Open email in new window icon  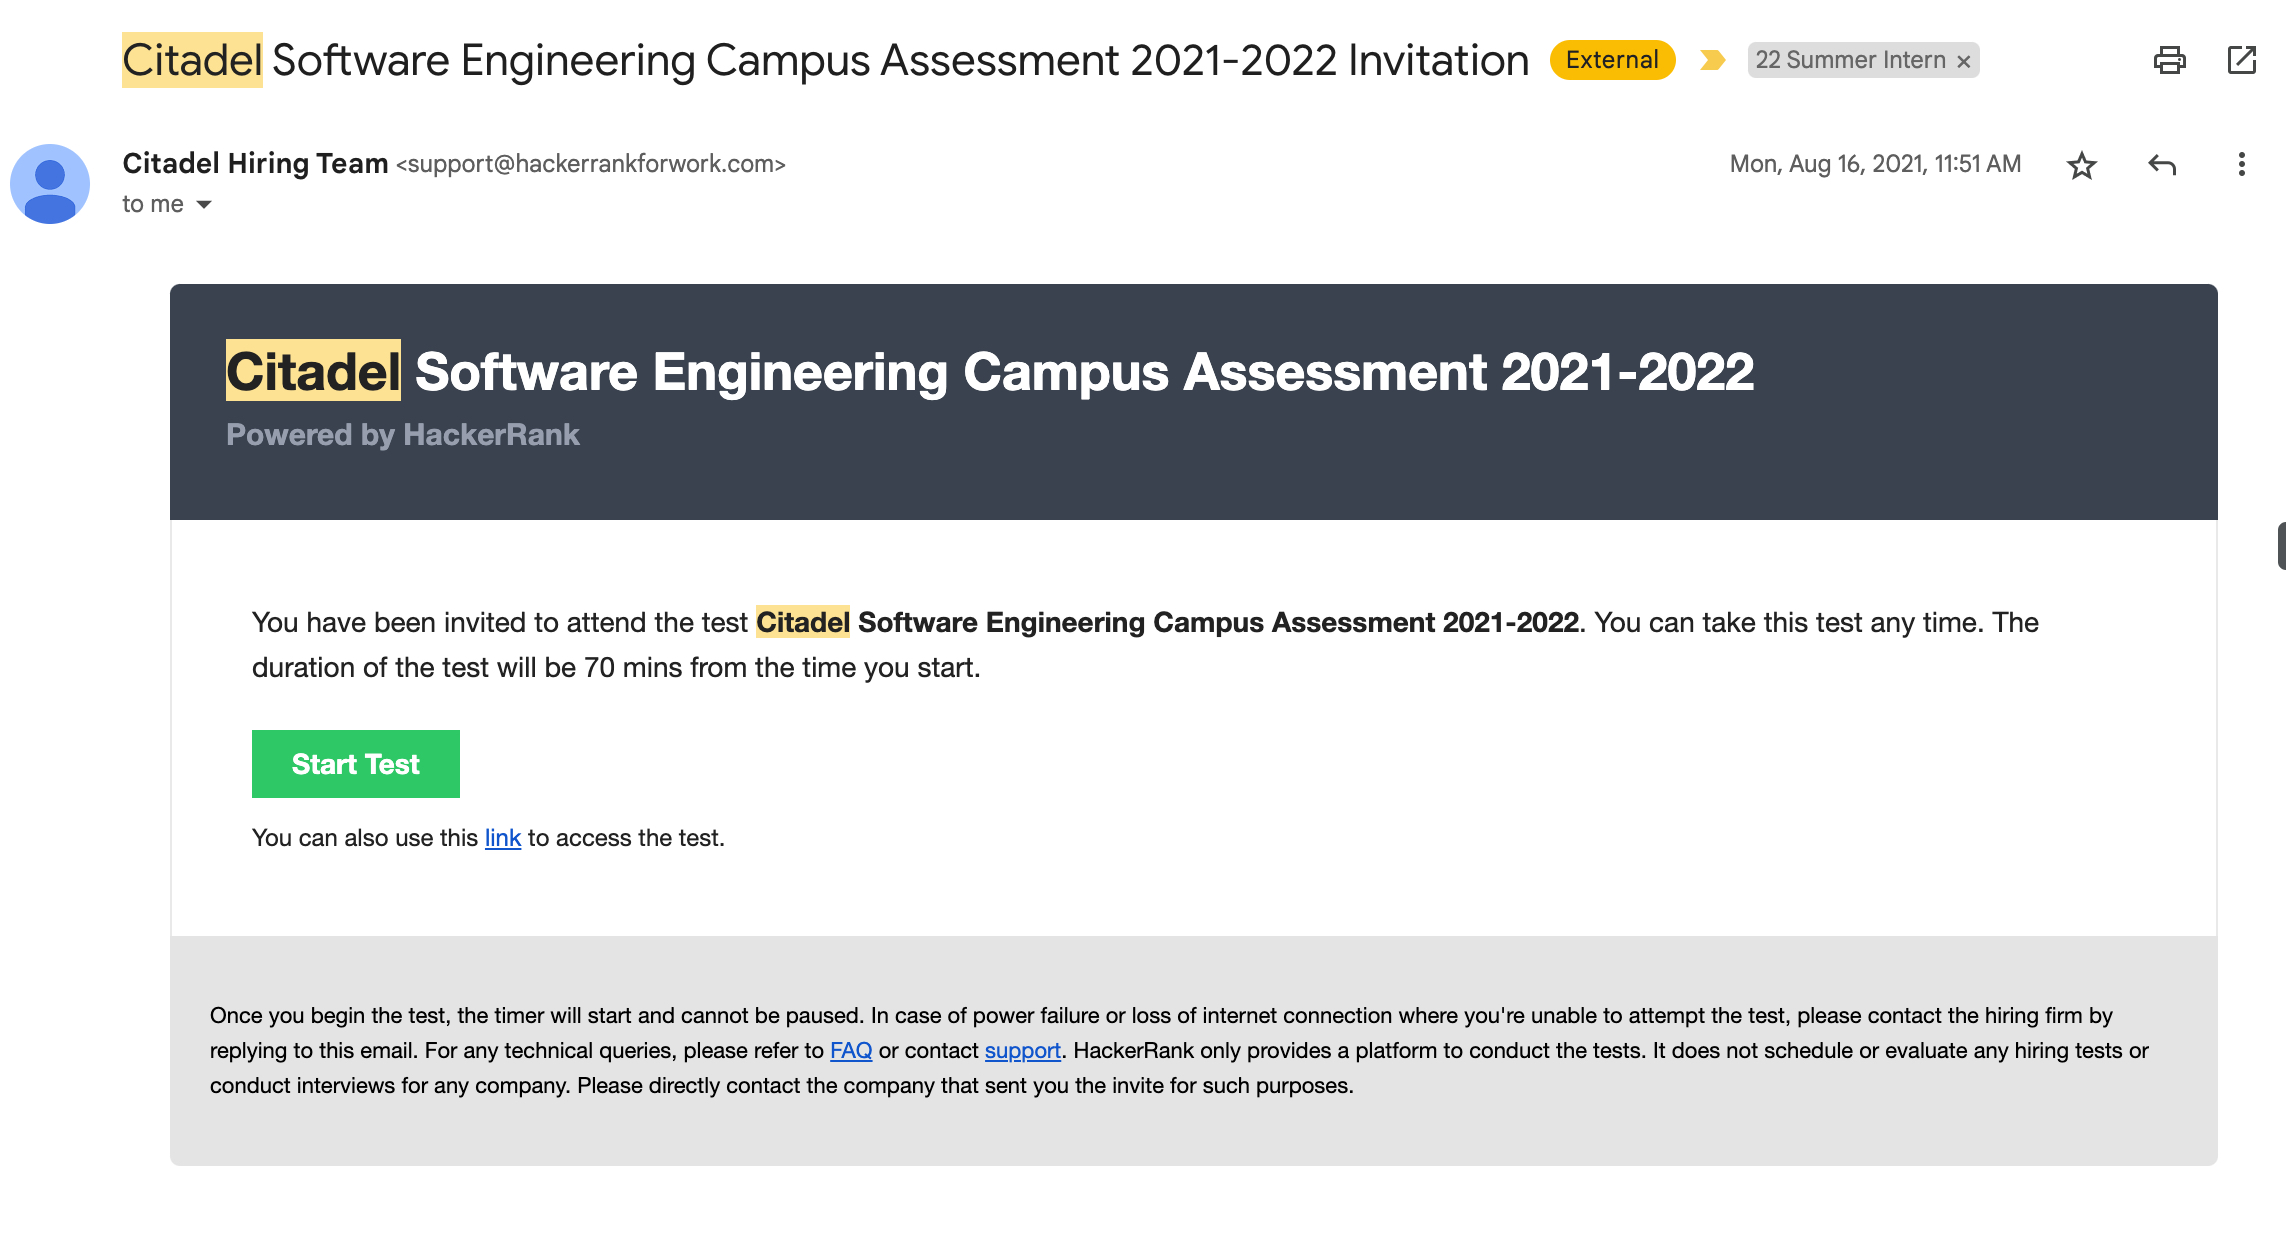(x=2242, y=60)
